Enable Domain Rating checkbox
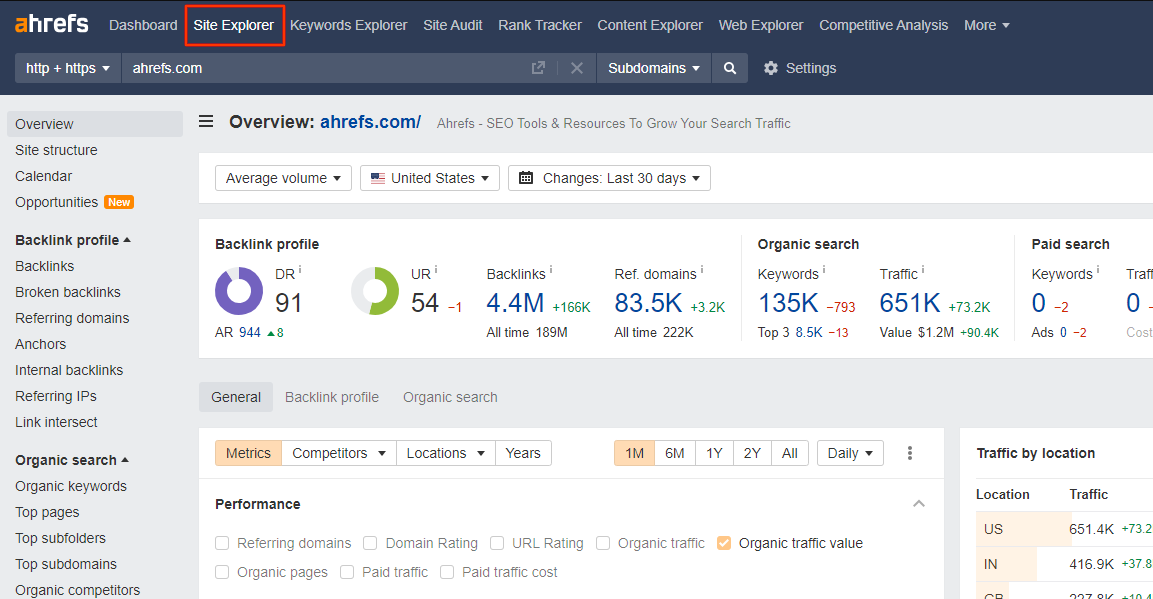Screen dimensions: 1153x599 [x=370, y=543]
